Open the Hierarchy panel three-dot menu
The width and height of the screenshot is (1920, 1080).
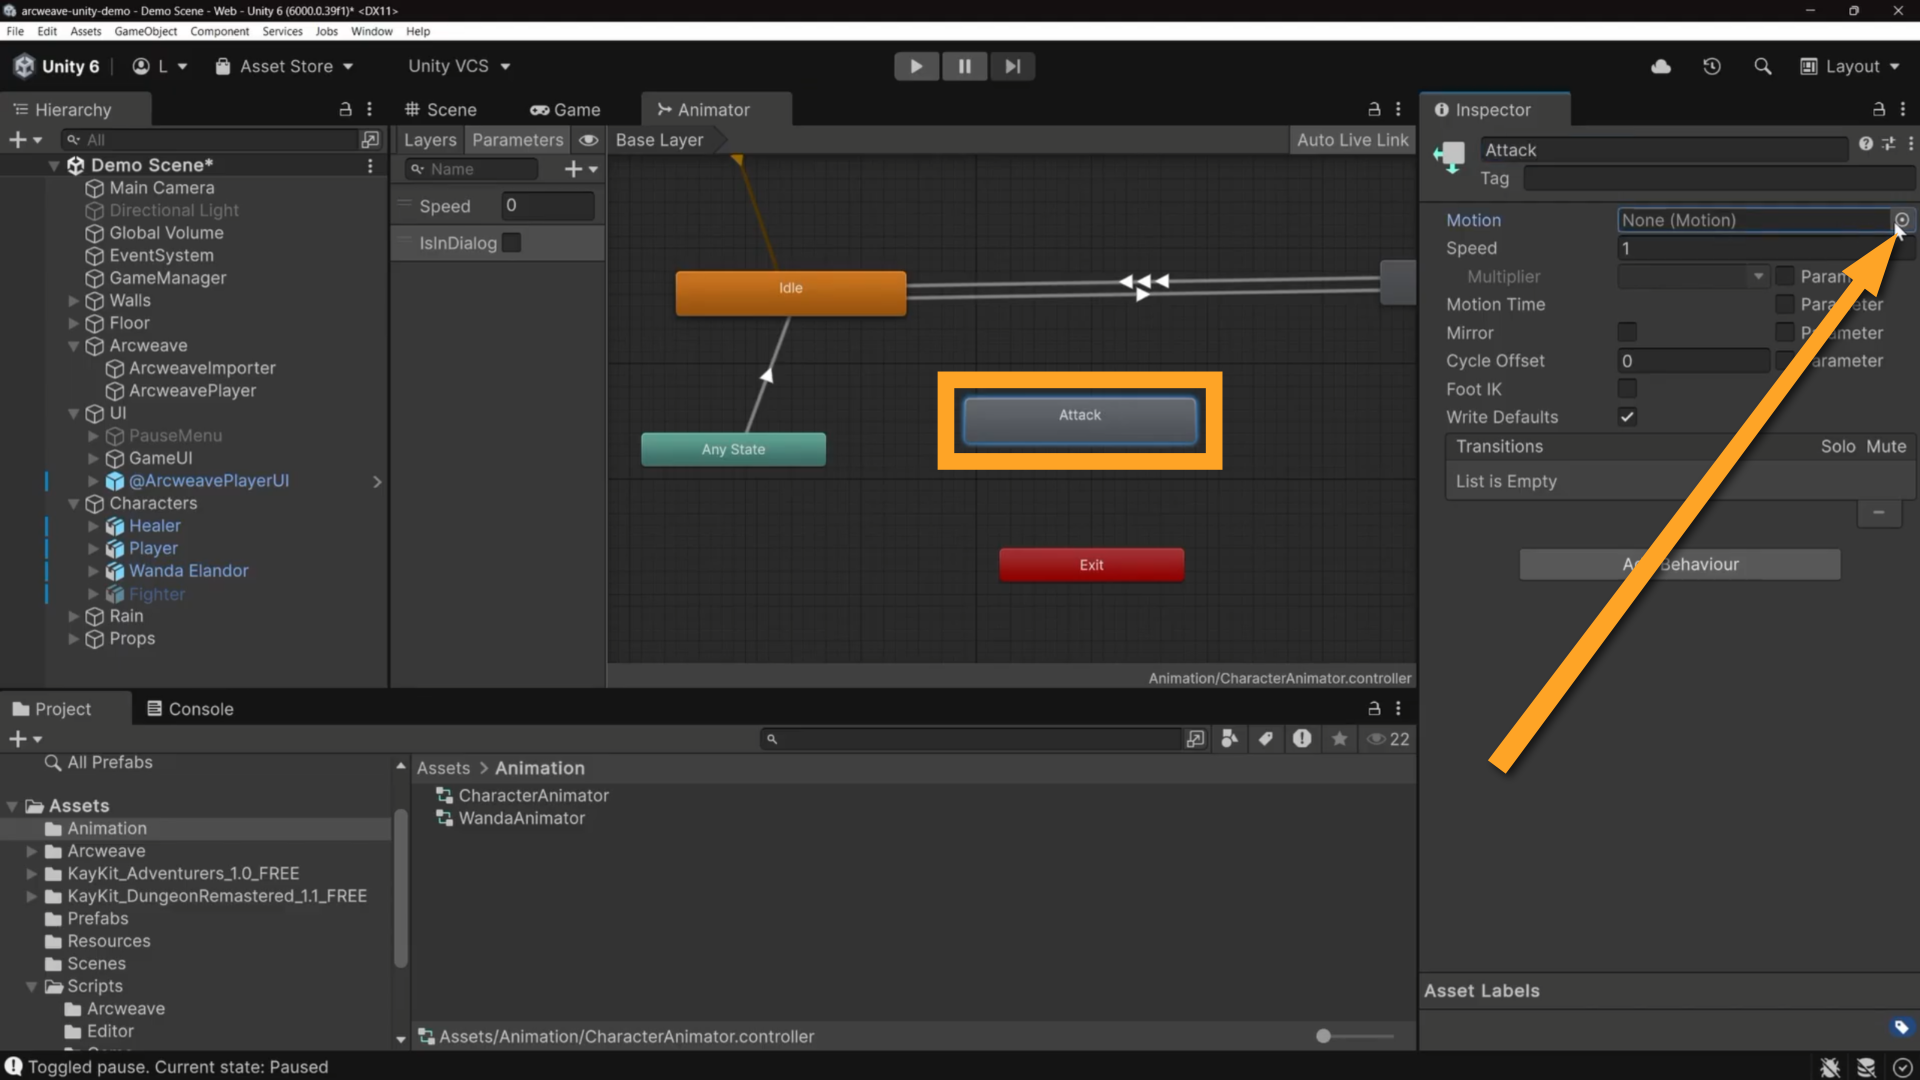pos(369,109)
